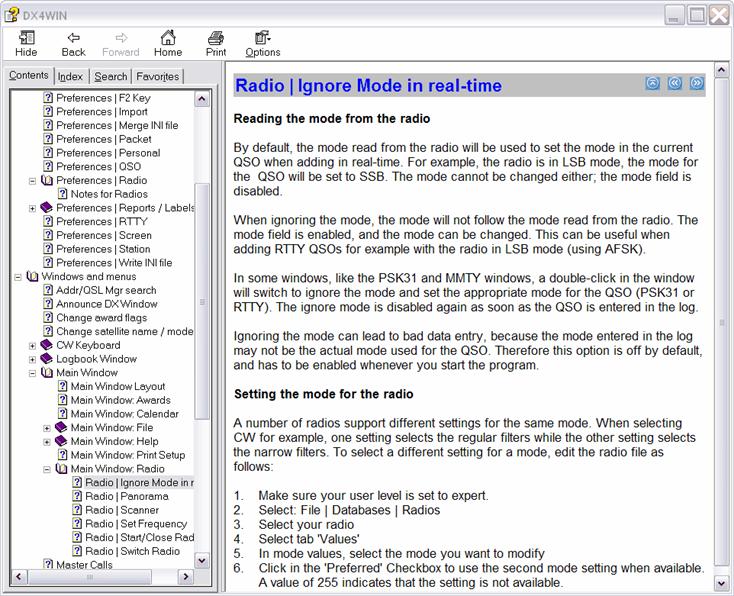
Task: Expand the Main Window: File node
Action: [47, 428]
